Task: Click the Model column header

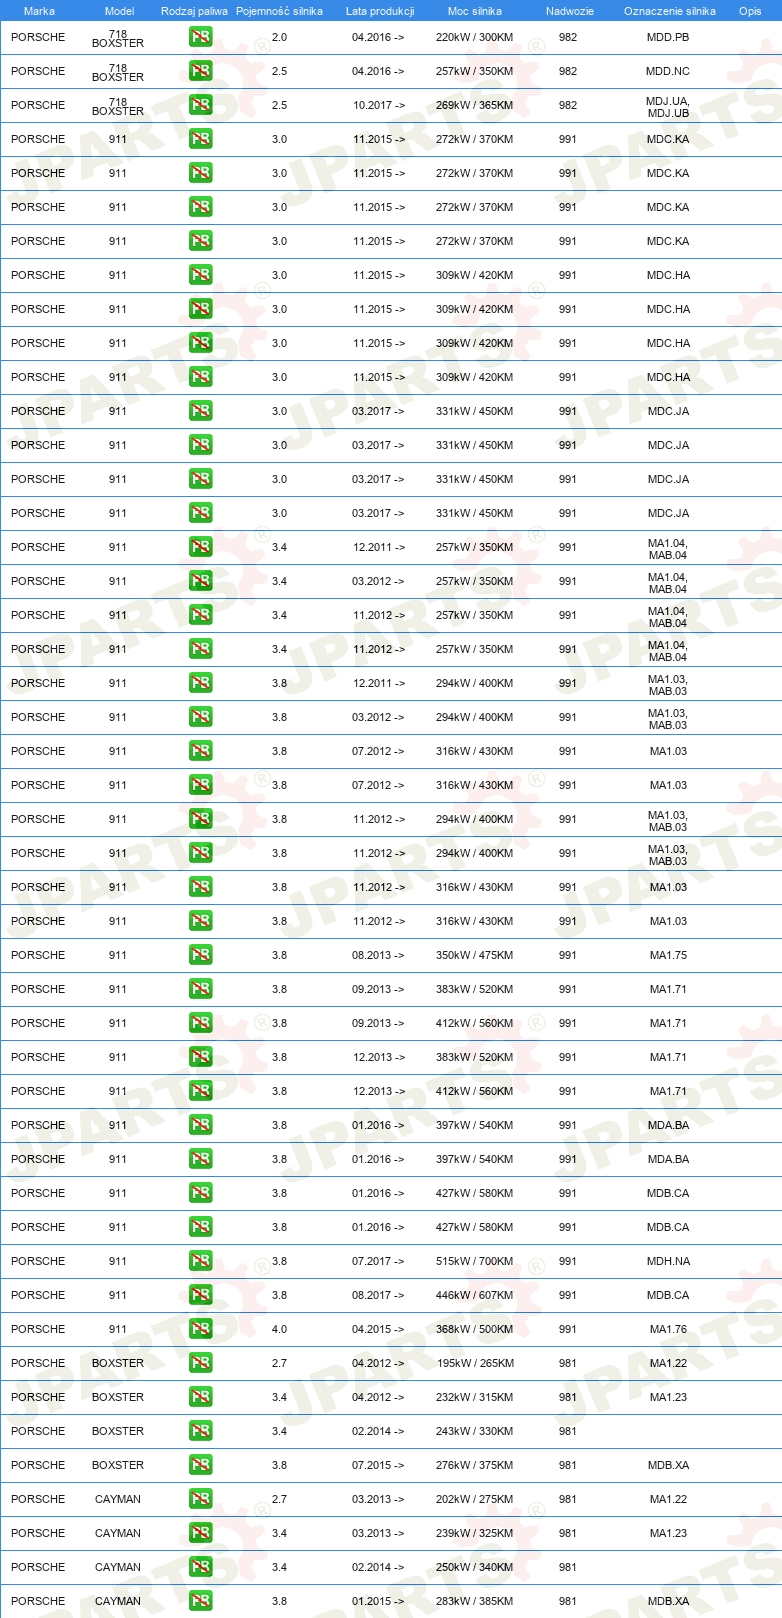Action: pyautogui.click(x=119, y=11)
